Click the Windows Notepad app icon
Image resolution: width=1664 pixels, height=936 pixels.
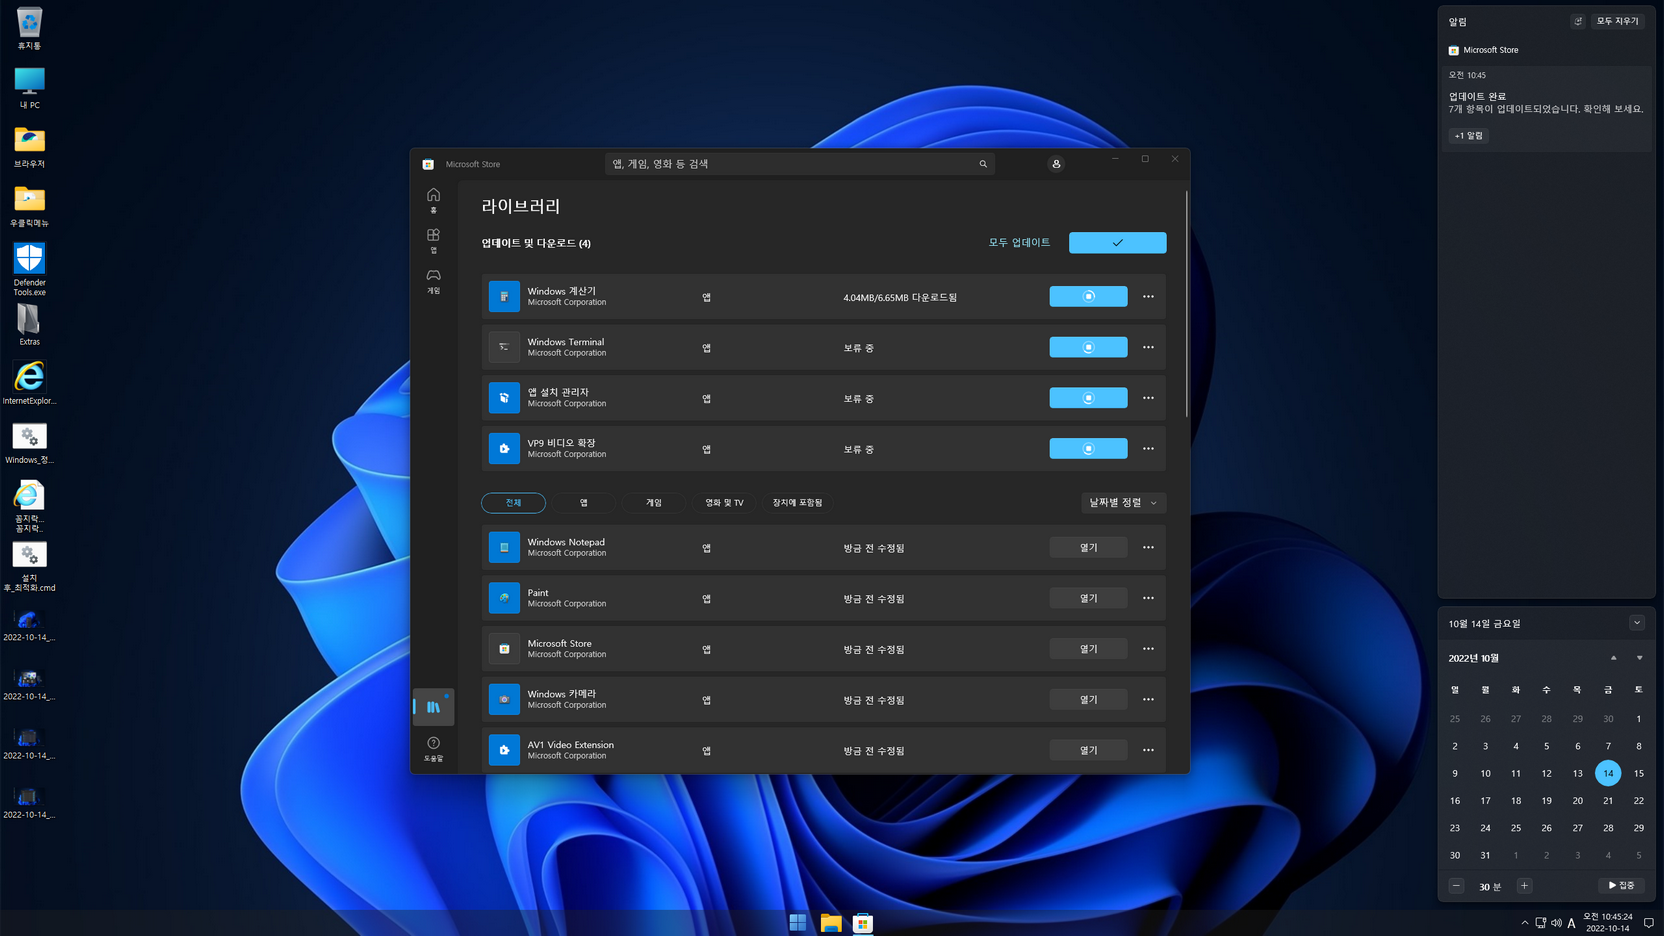click(x=504, y=547)
